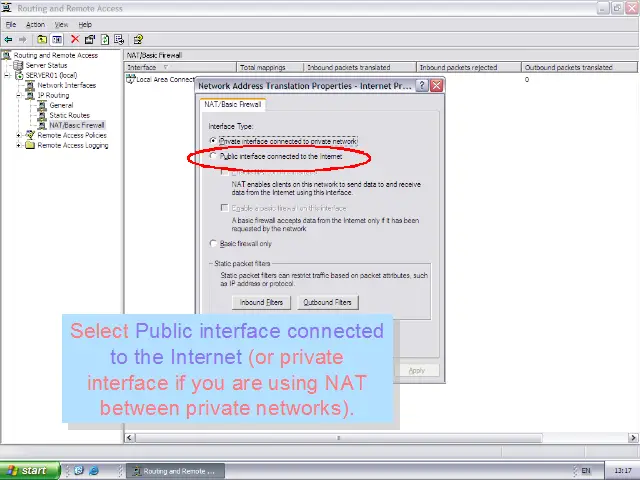This screenshot has height=480, width=640.
Task: Open the Help menu
Action: pyautogui.click(x=85, y=24)
